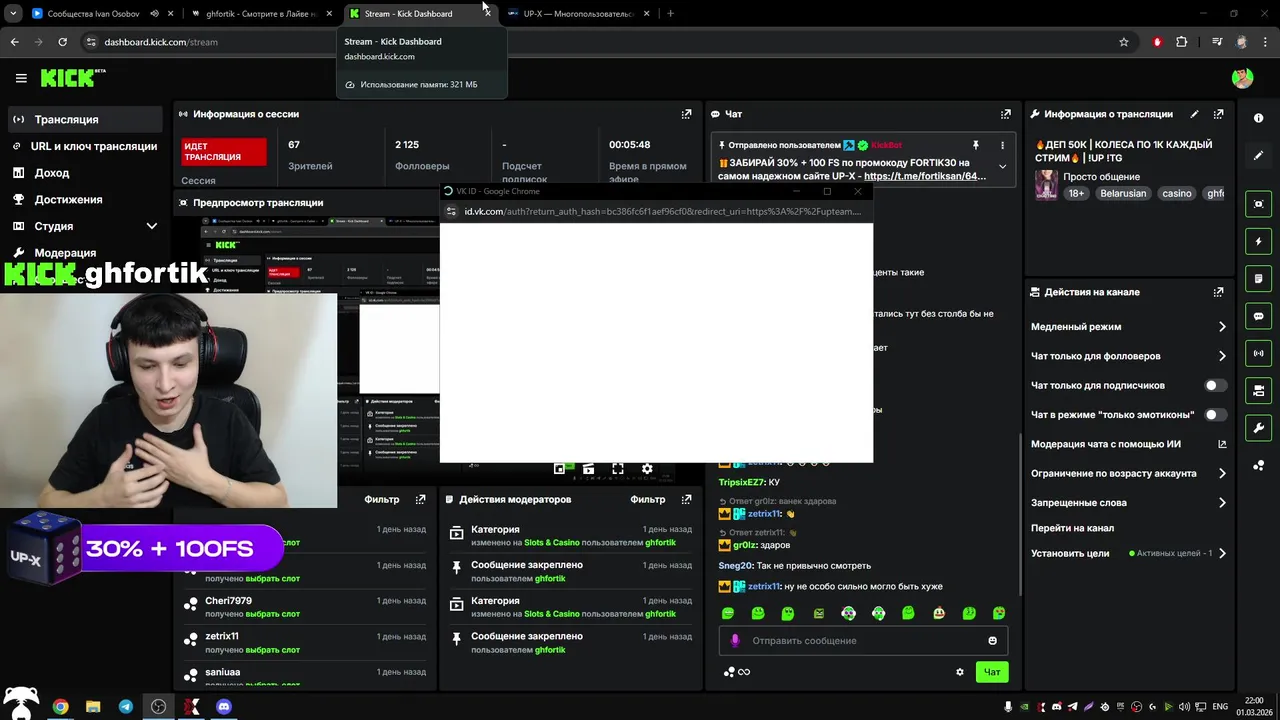Open the emoji picker in the message box
The image size is (1280, 720).
[x=992, y=641]
